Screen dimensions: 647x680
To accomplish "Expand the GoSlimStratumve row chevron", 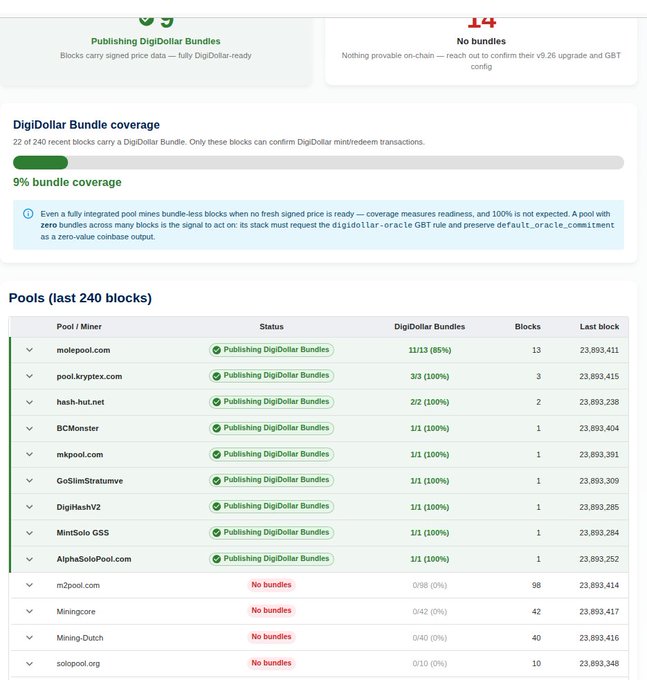I will [x=29, y=481].
